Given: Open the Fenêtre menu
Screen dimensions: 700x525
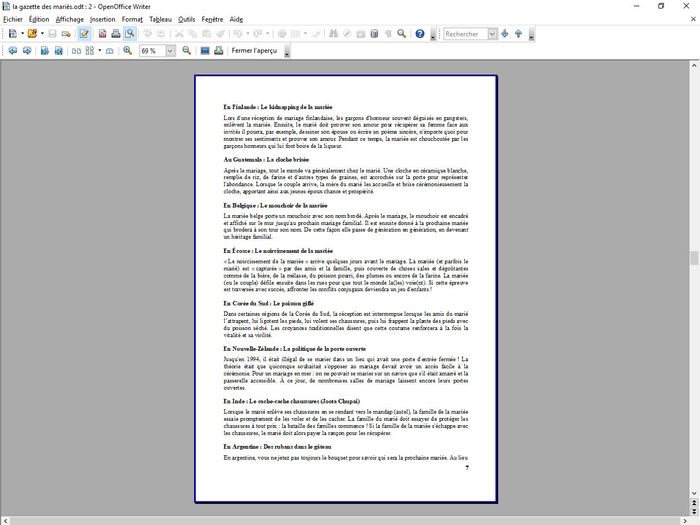Looking at the screenshot, I should click(212, 19).
